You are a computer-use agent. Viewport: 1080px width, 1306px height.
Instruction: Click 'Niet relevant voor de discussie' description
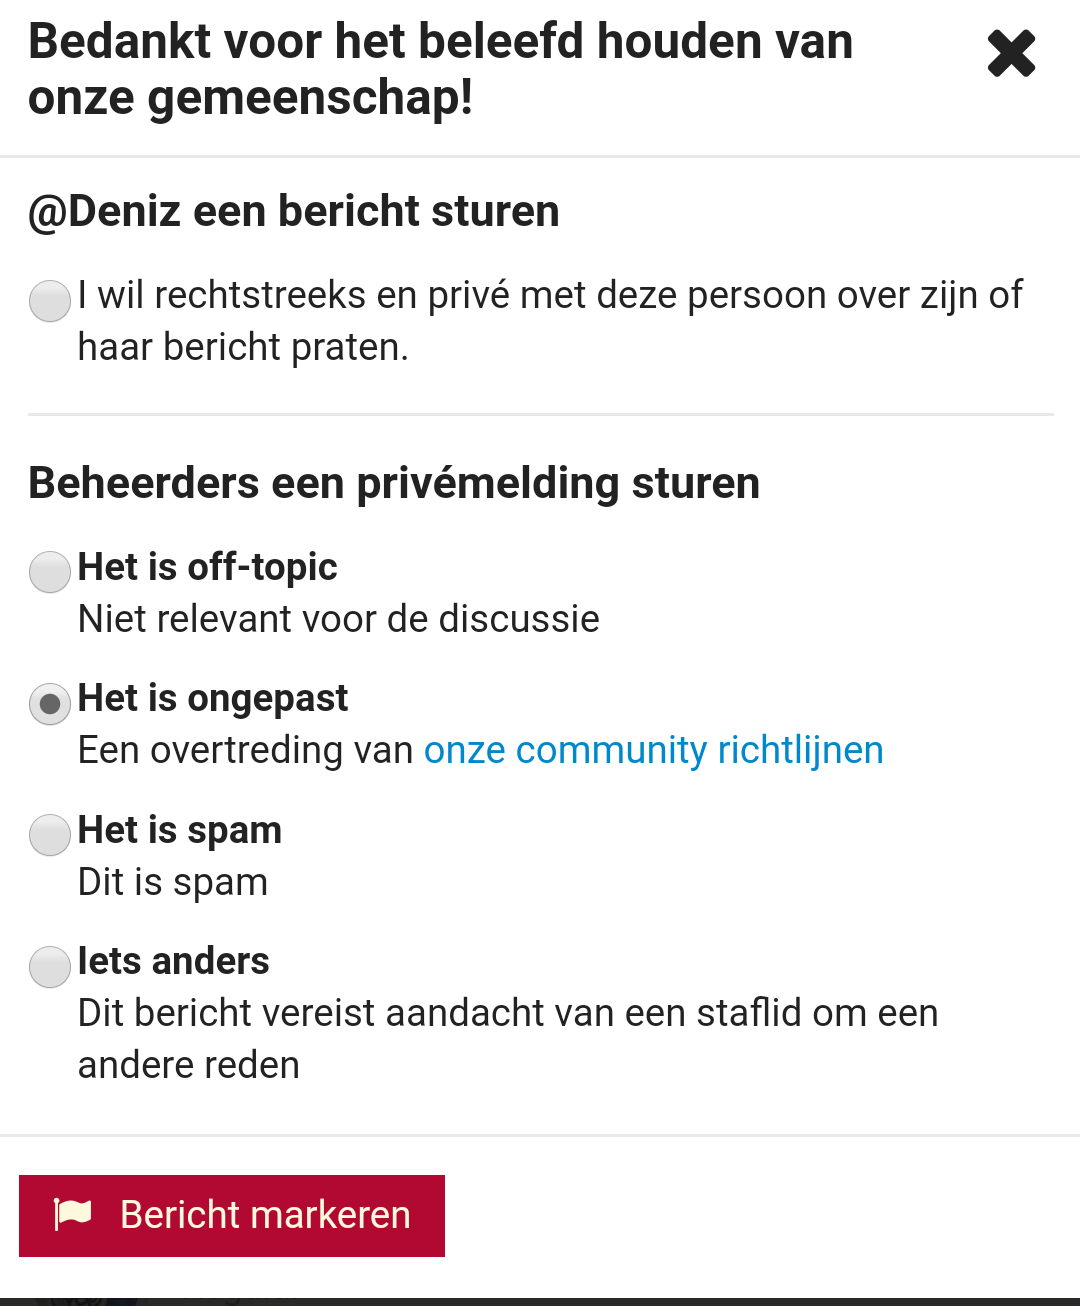pos(339,619)
